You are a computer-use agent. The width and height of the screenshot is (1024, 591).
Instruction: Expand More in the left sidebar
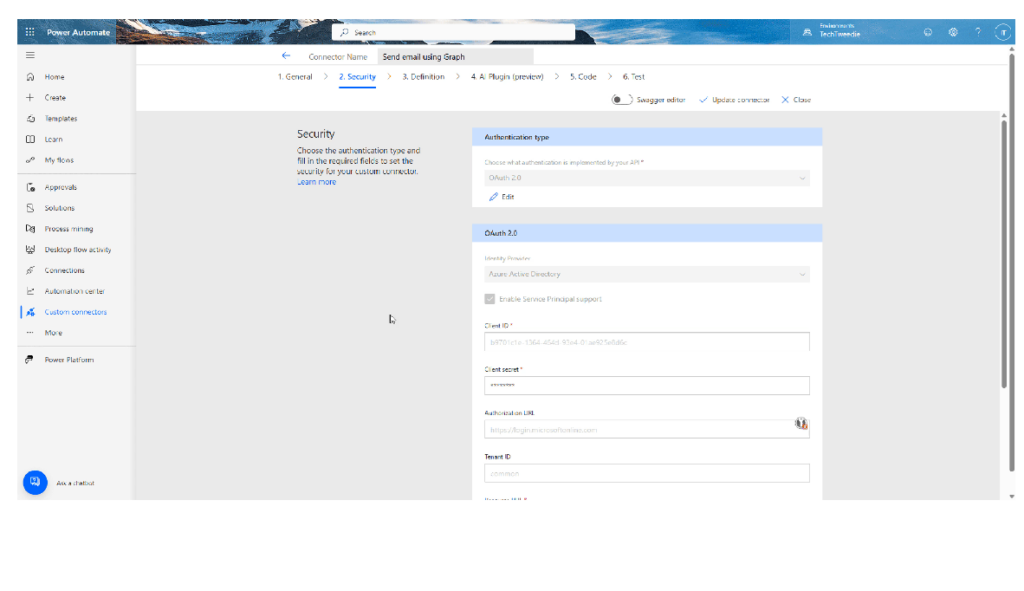point(52,333)
